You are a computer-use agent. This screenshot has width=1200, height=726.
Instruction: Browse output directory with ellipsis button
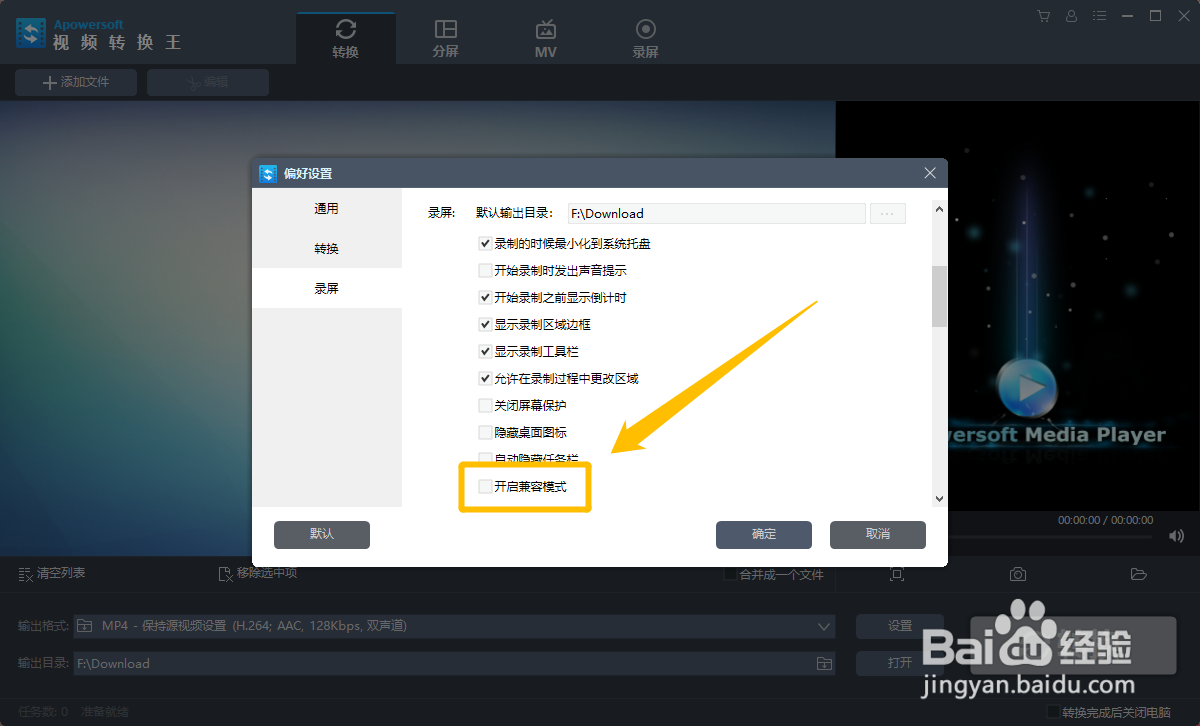click(x=888, y=213)
